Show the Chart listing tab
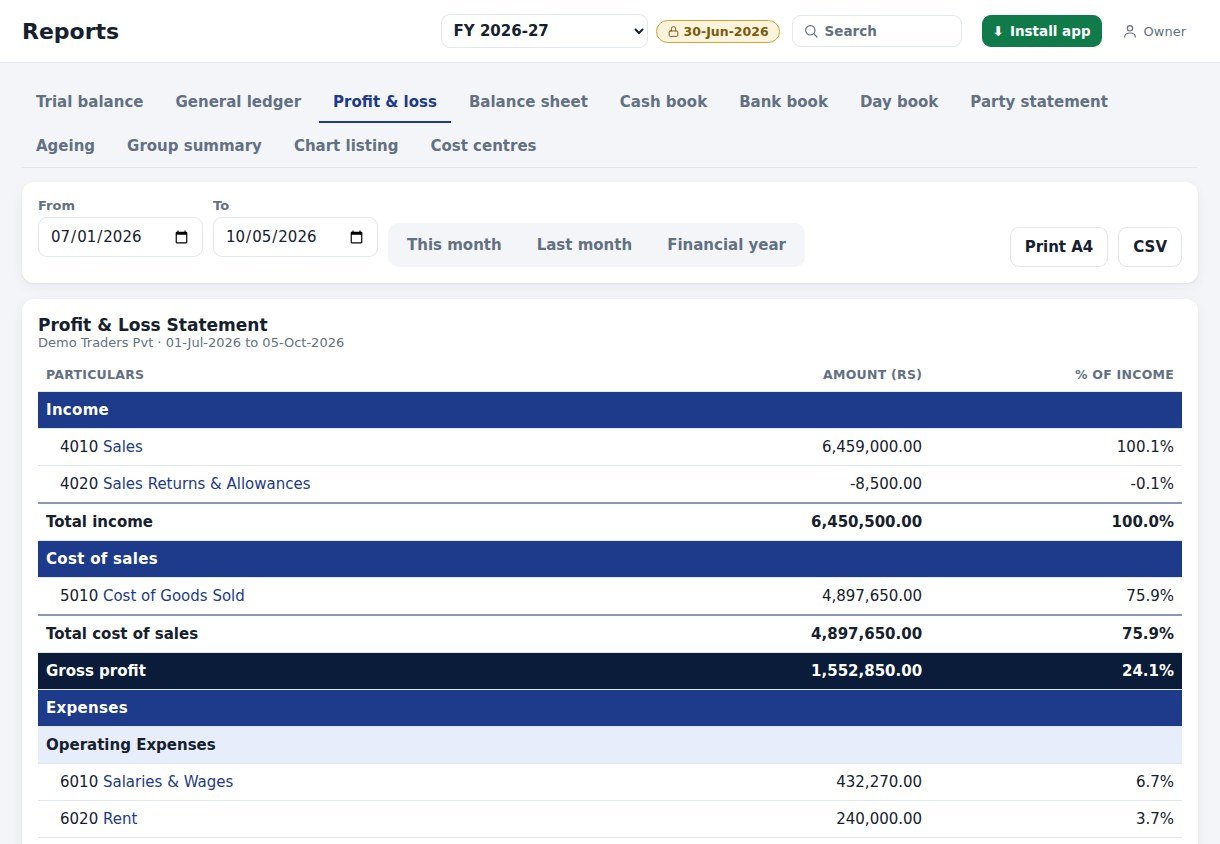 [346, 145]
